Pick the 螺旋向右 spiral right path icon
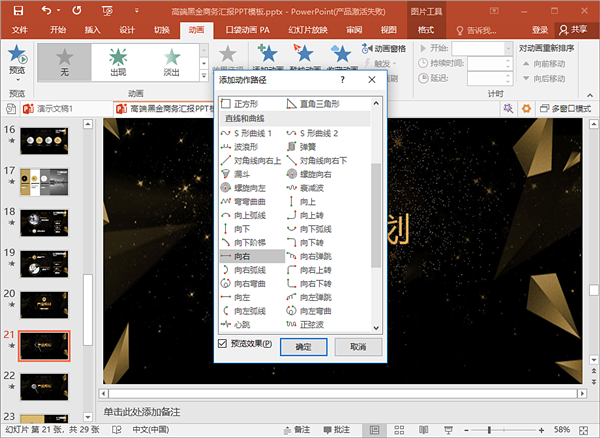 (x=292, y=174)
